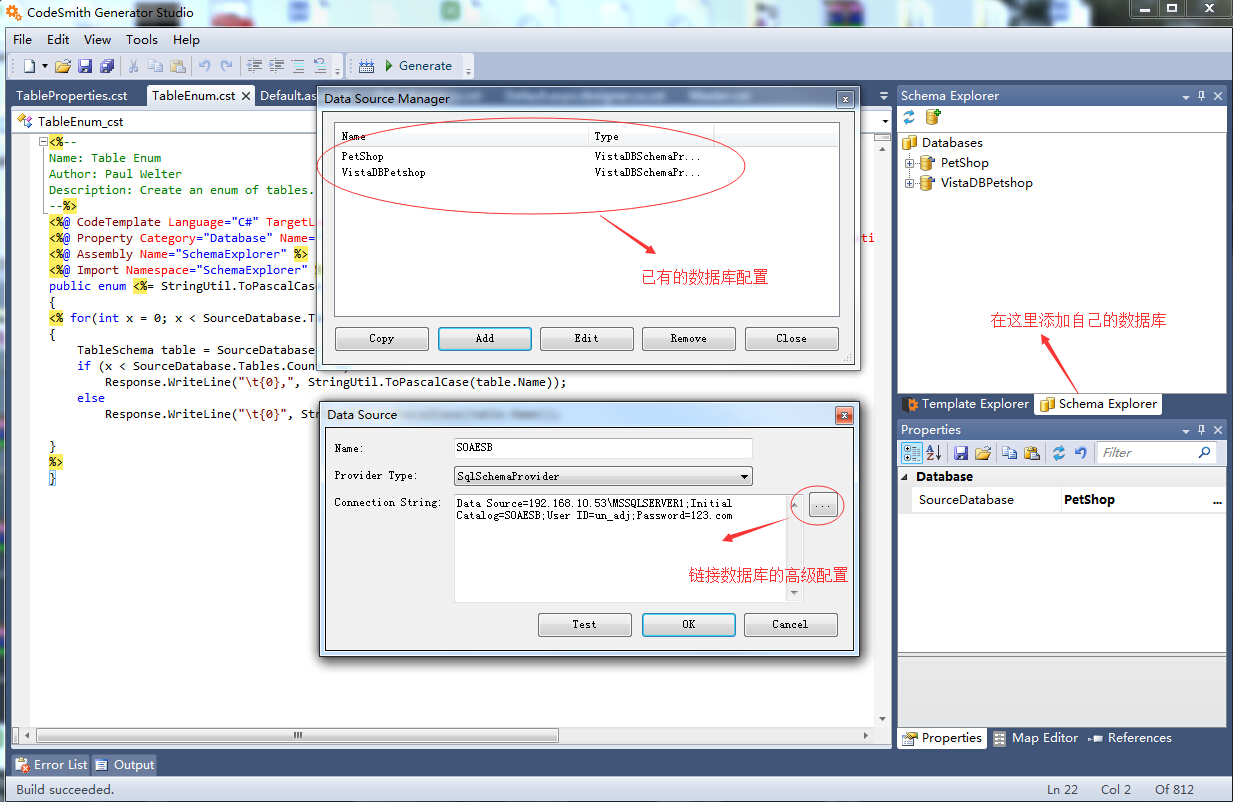1233x802 pixels.
Task: Open the SourceDatabase ellipsis picker
Action: 1217,500
